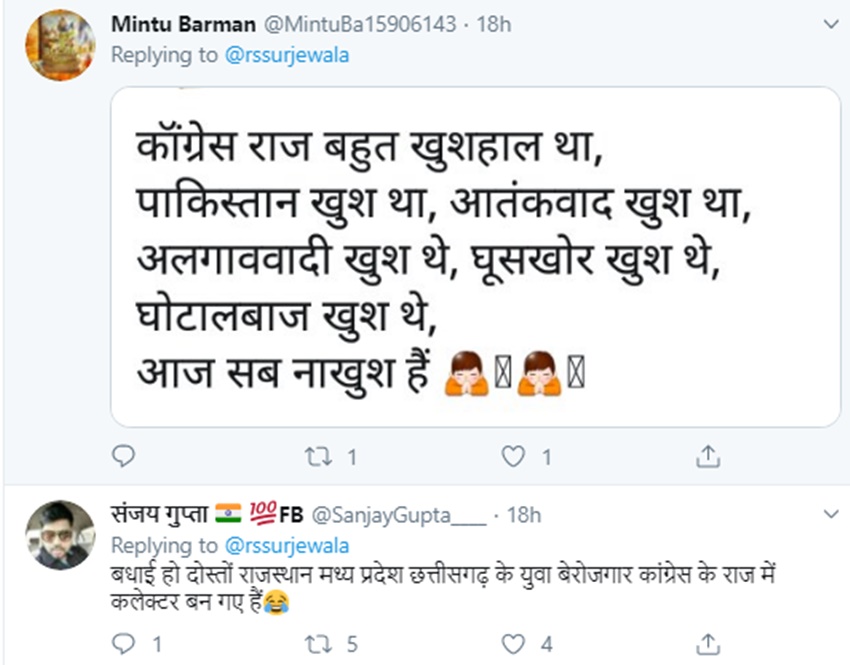850x665 pixels.
Task: Open the chevron menu on Sanjay Gupta's tweet
Action: [829, 515]
